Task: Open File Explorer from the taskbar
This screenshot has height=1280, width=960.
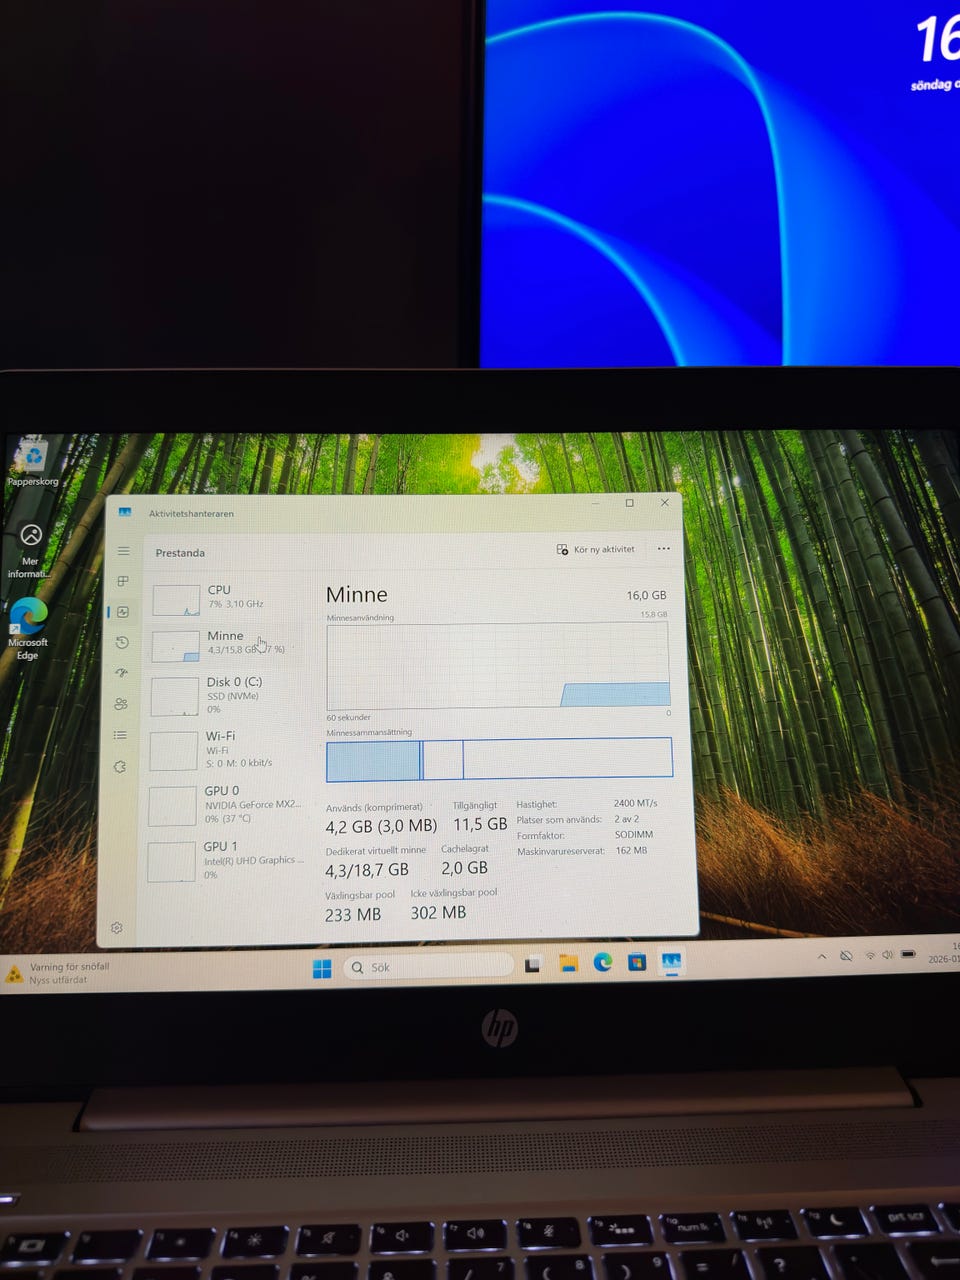Action: 569,963
